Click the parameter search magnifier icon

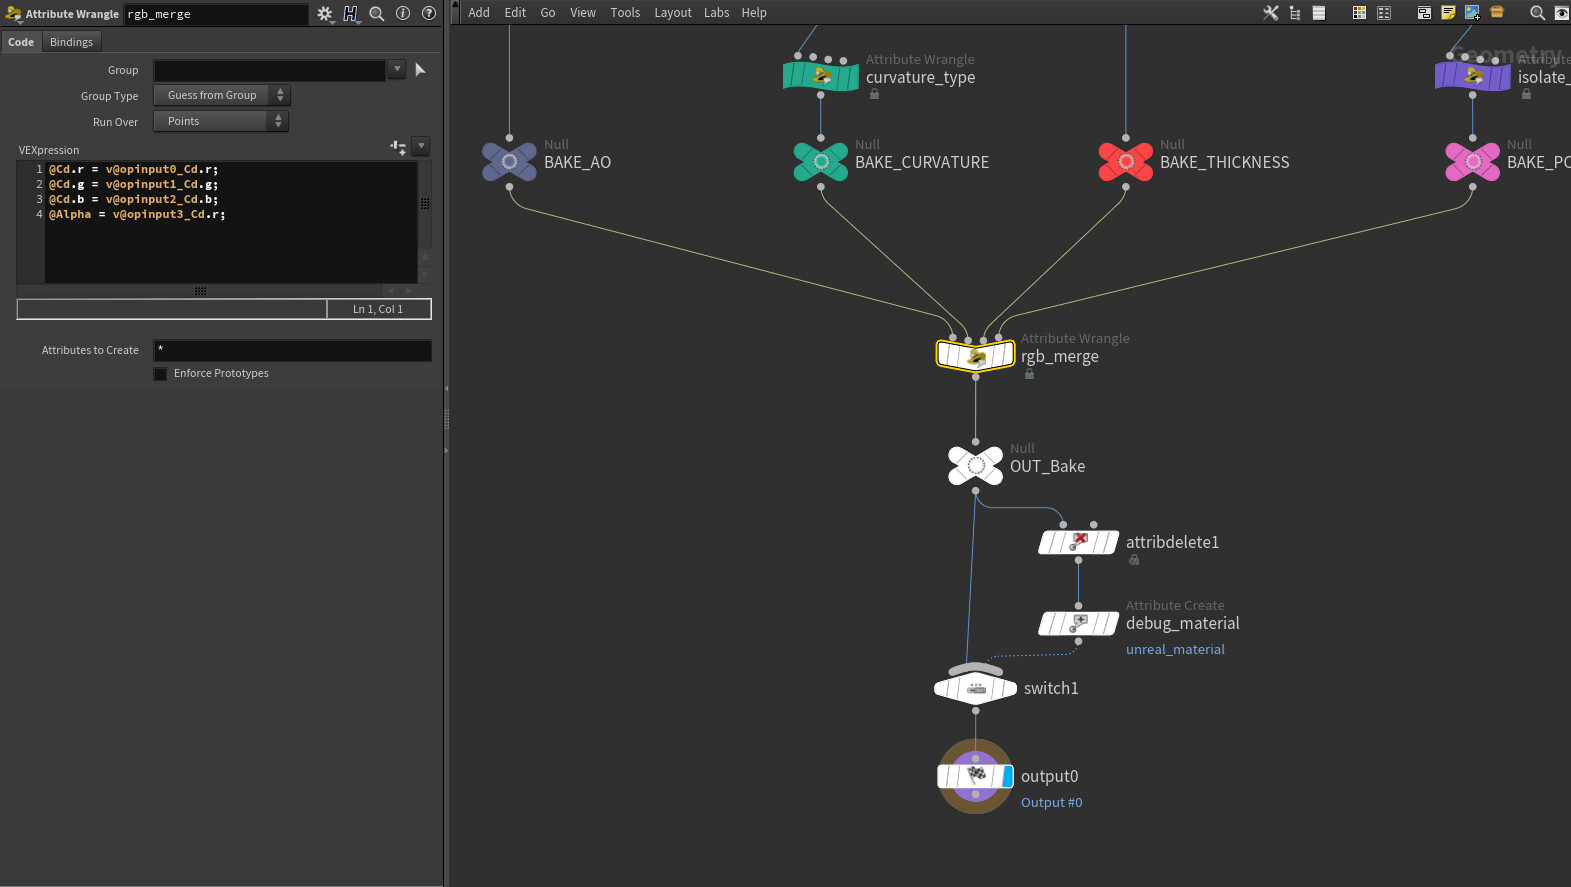377,14
